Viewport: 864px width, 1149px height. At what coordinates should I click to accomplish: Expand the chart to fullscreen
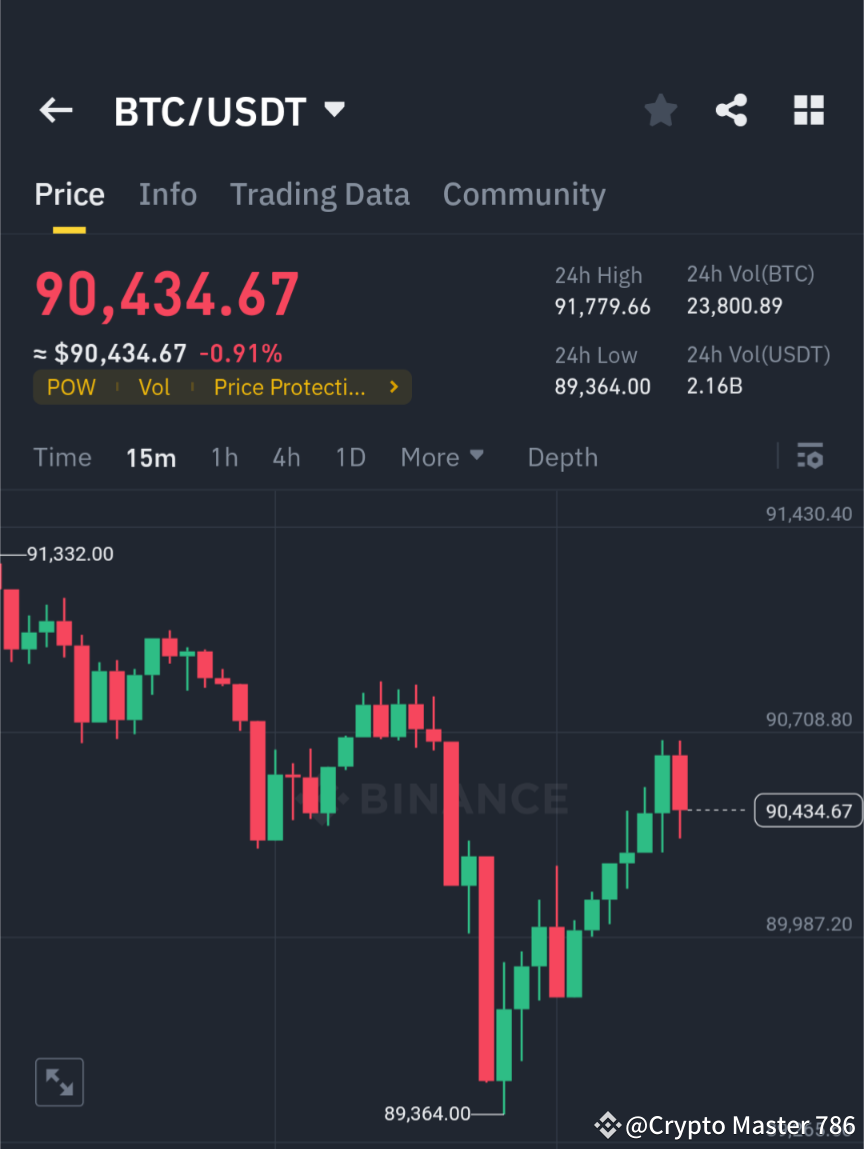(x=59, y=1081)
